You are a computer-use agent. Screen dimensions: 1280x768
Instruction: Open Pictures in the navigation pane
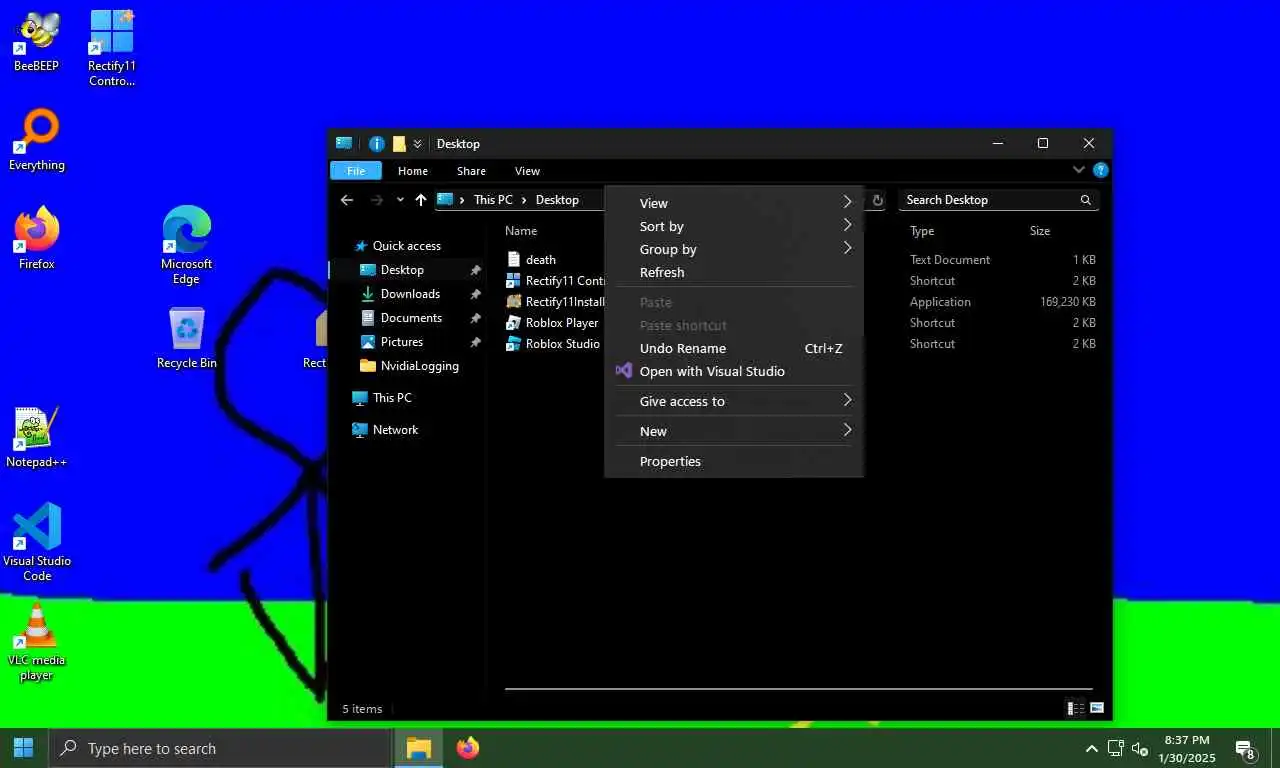402,342
